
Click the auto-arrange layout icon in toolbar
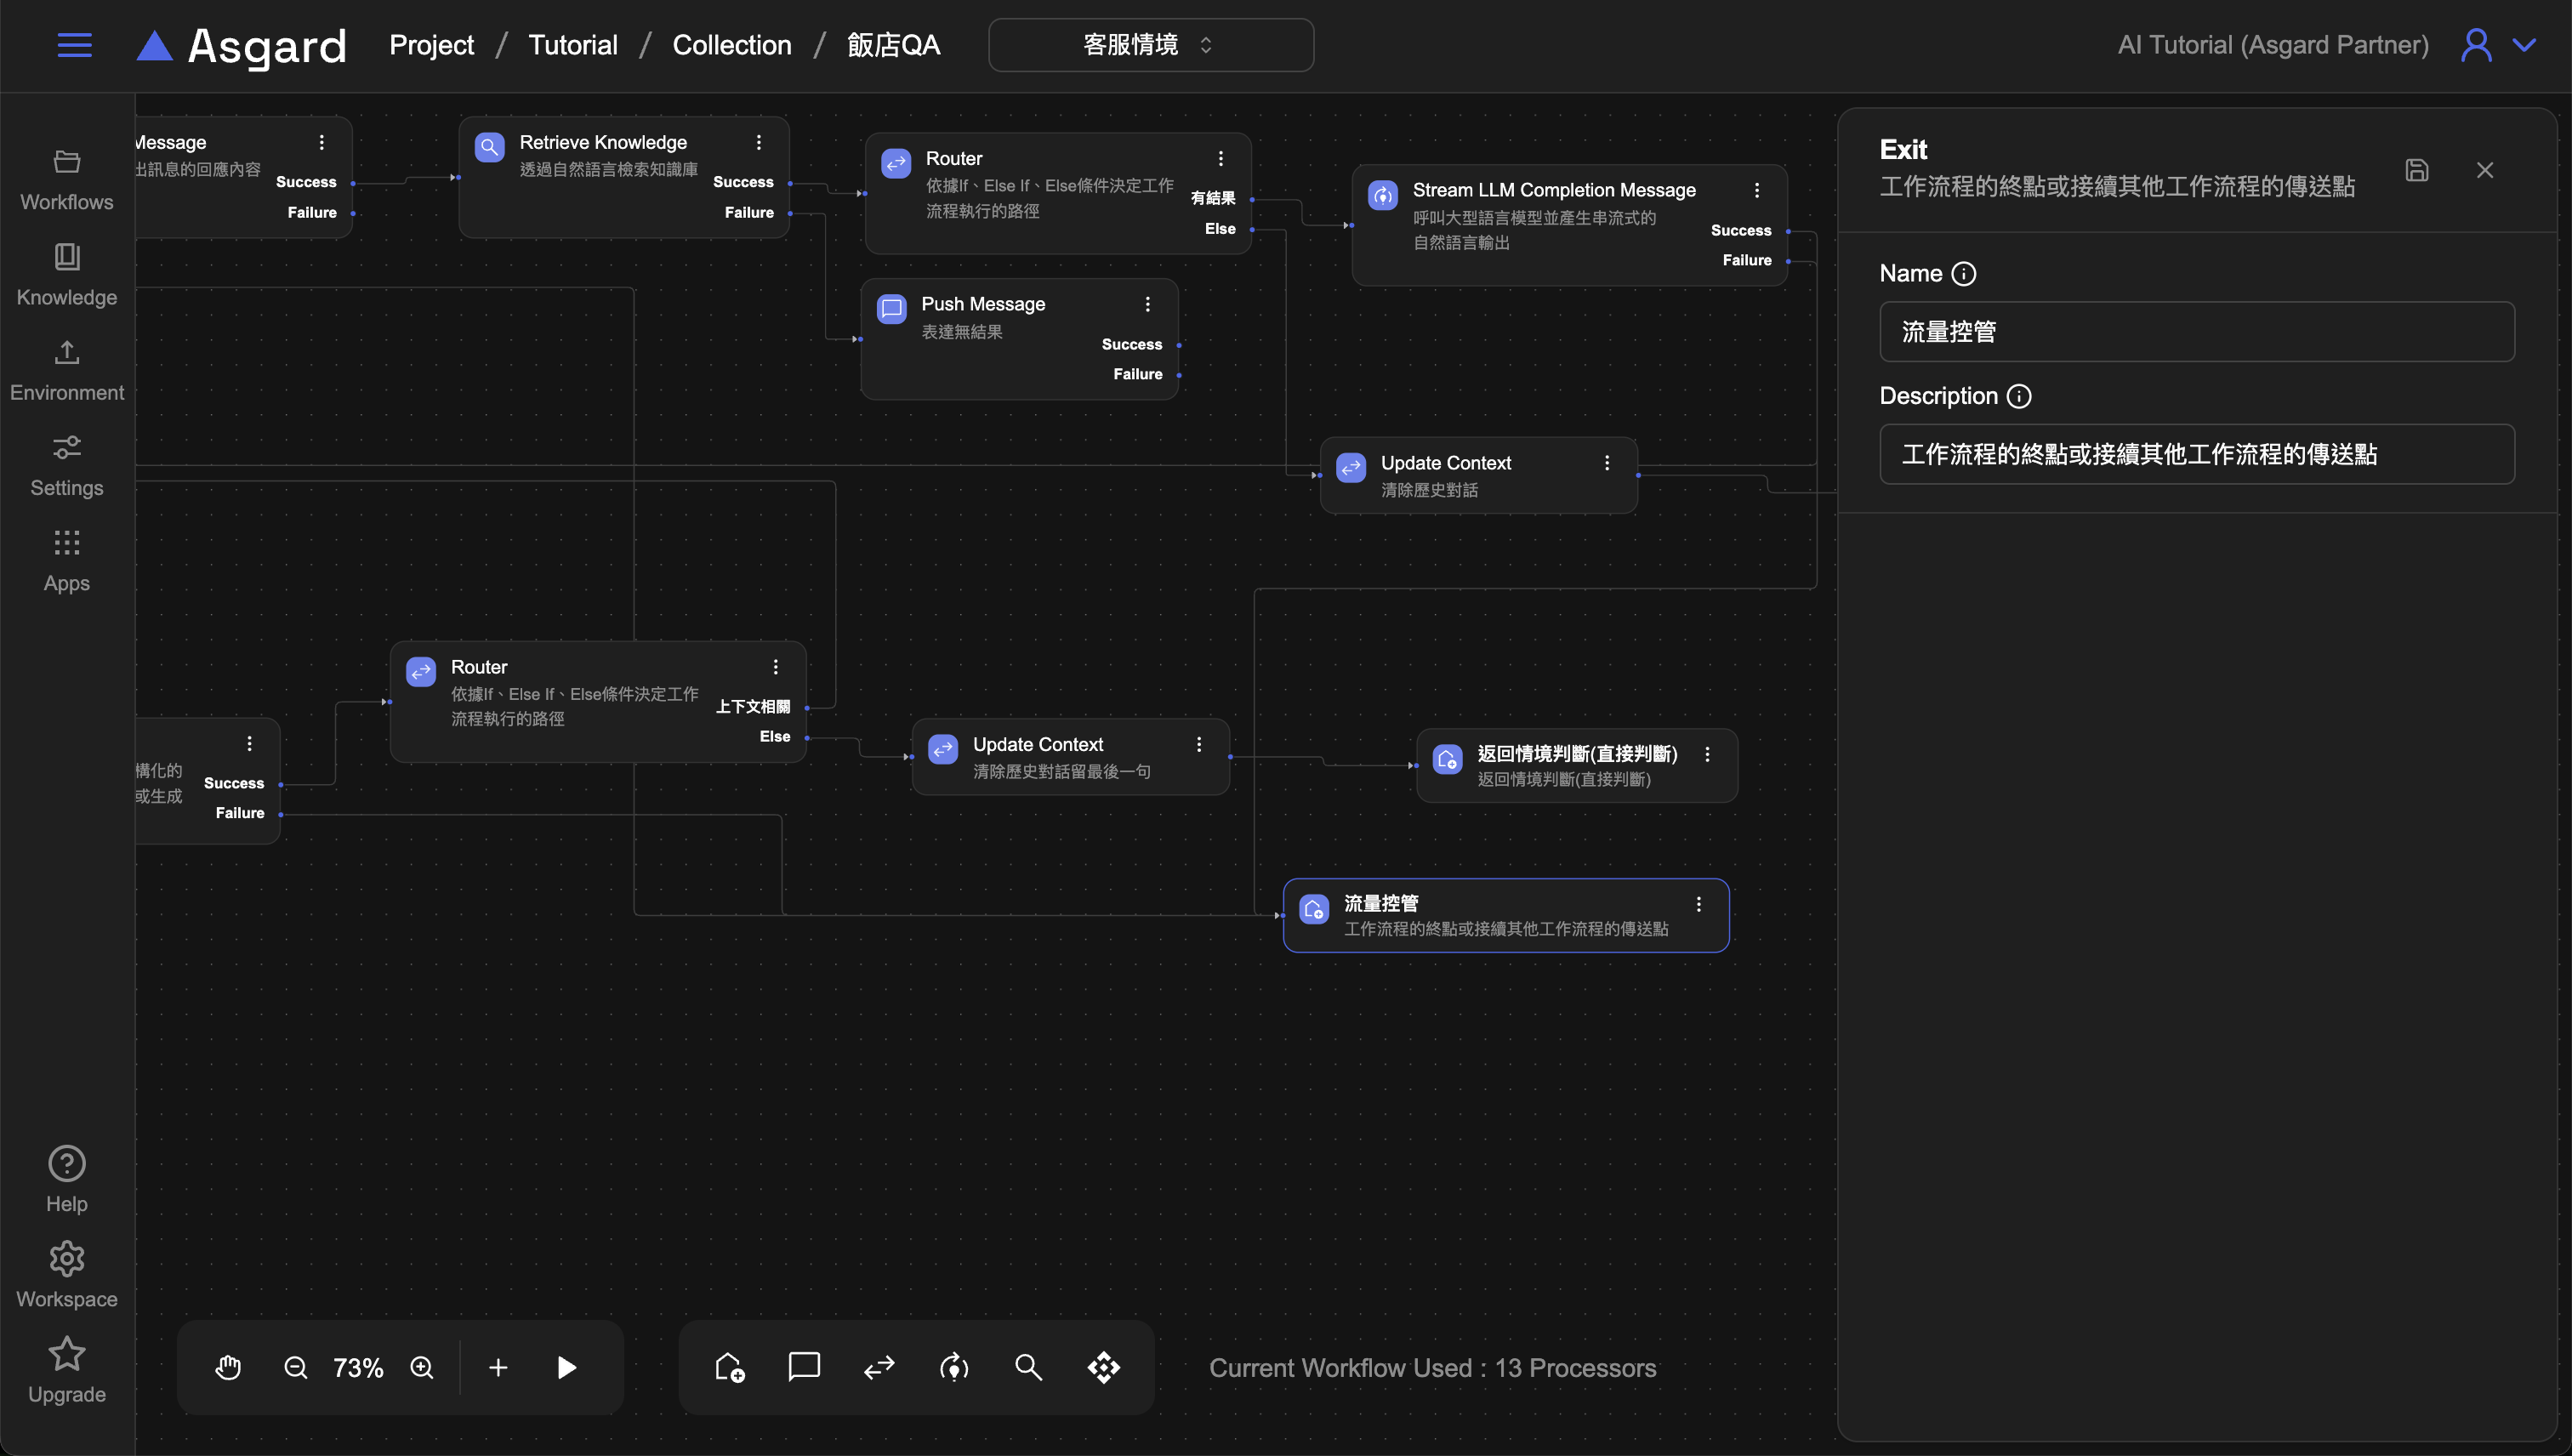tap(1104, 1367)
